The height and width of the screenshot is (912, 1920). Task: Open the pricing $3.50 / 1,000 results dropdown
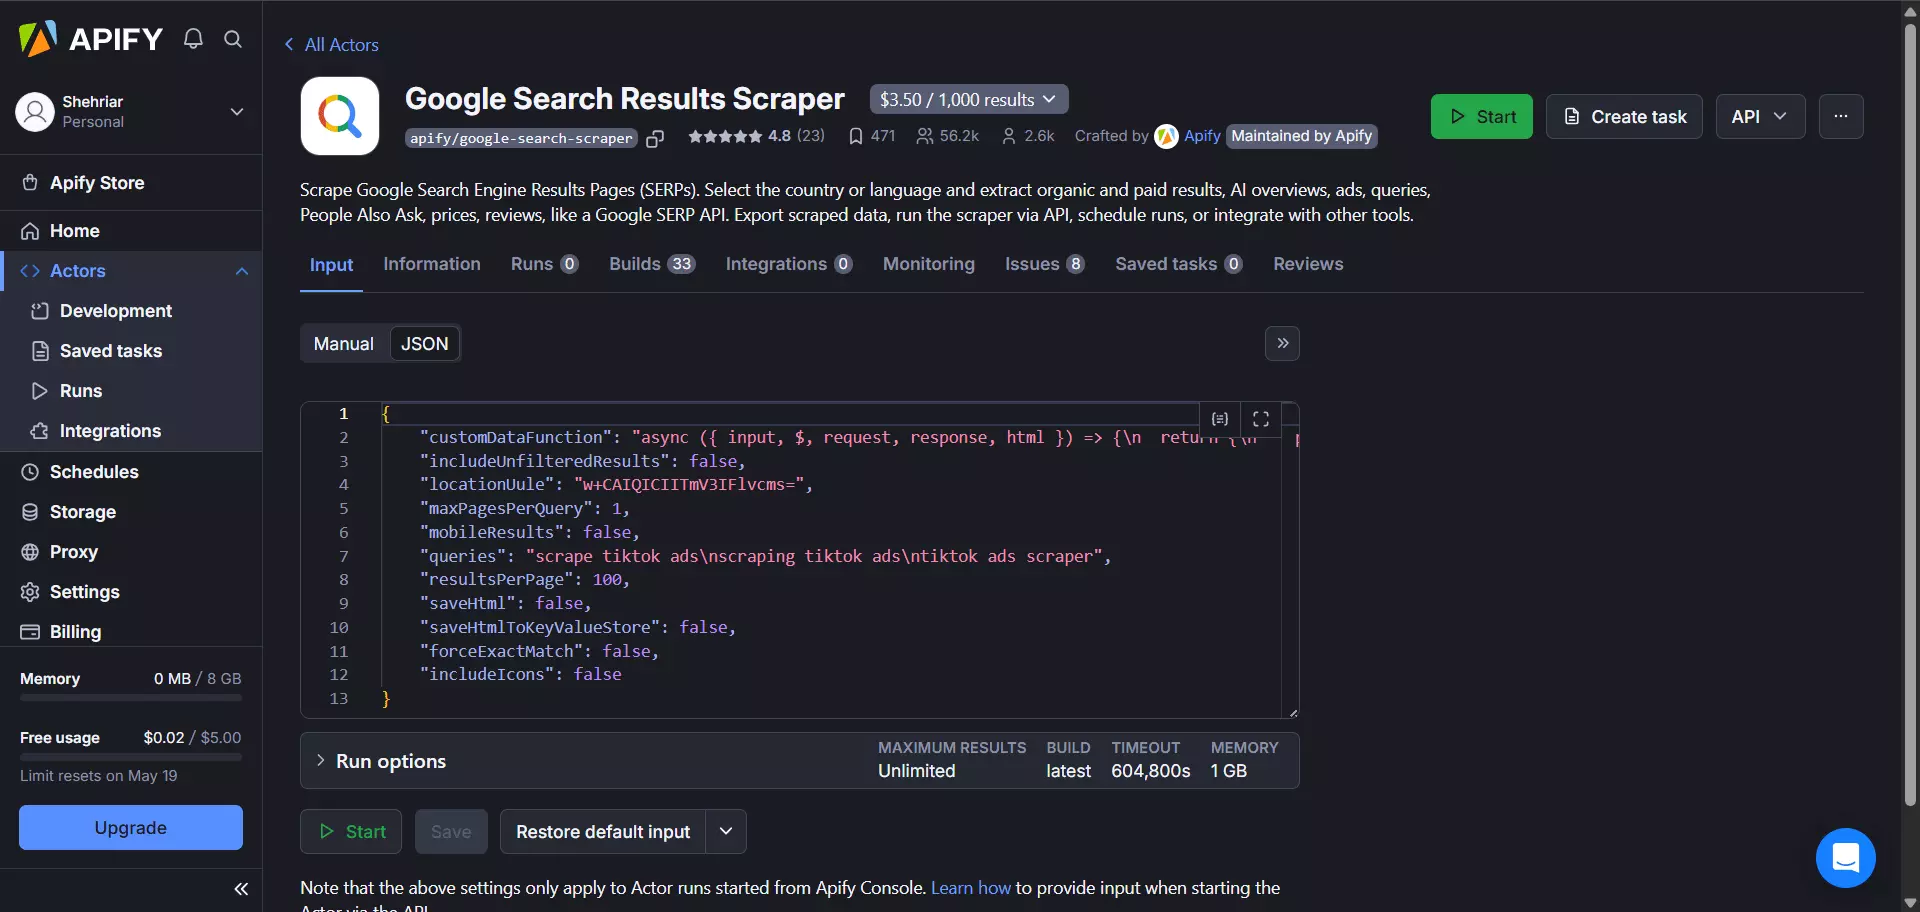pyautogui.click(x=968, y=99)
